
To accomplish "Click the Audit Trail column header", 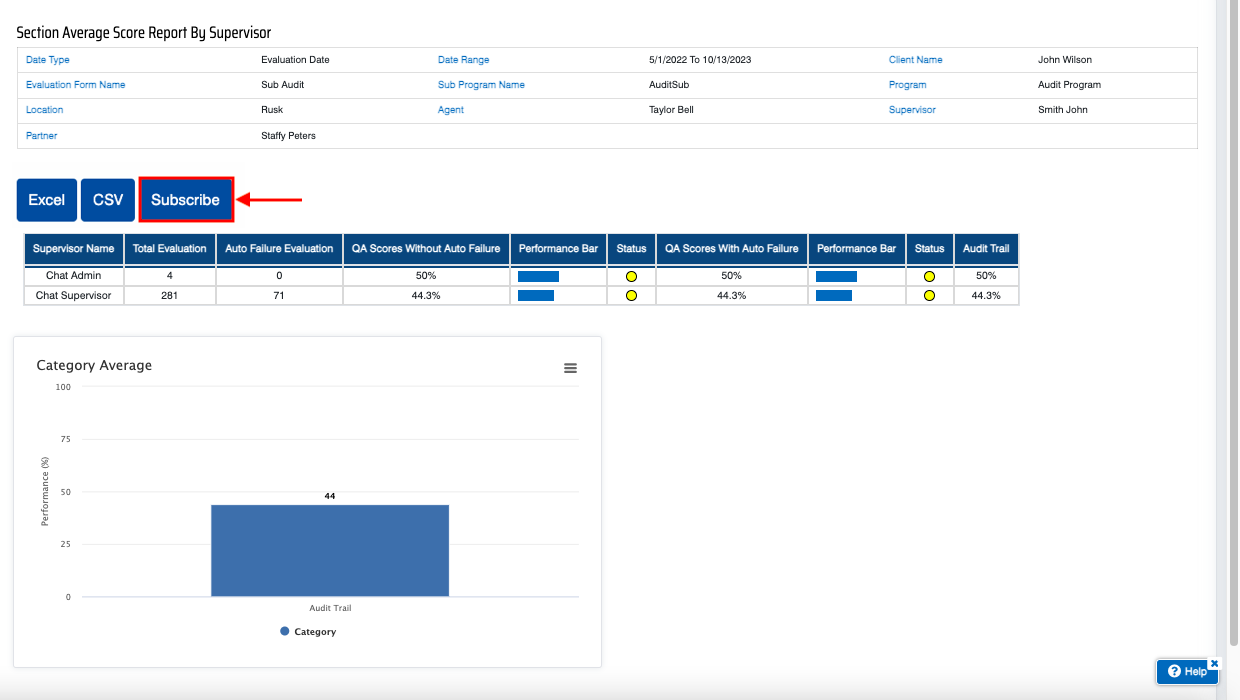I will click(986, 249).
